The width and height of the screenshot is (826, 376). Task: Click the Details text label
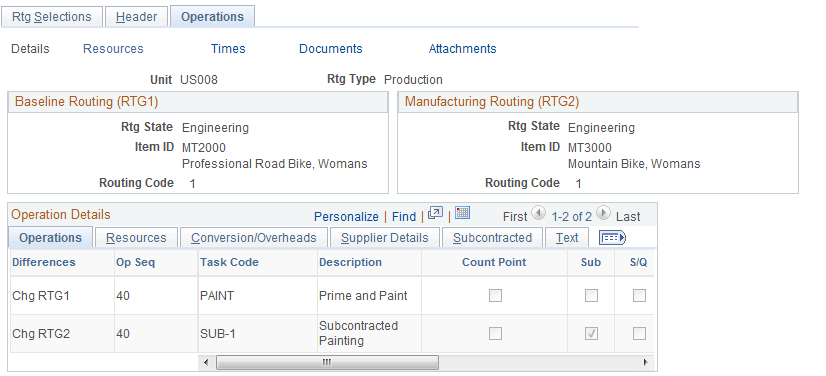coord(30,49)
